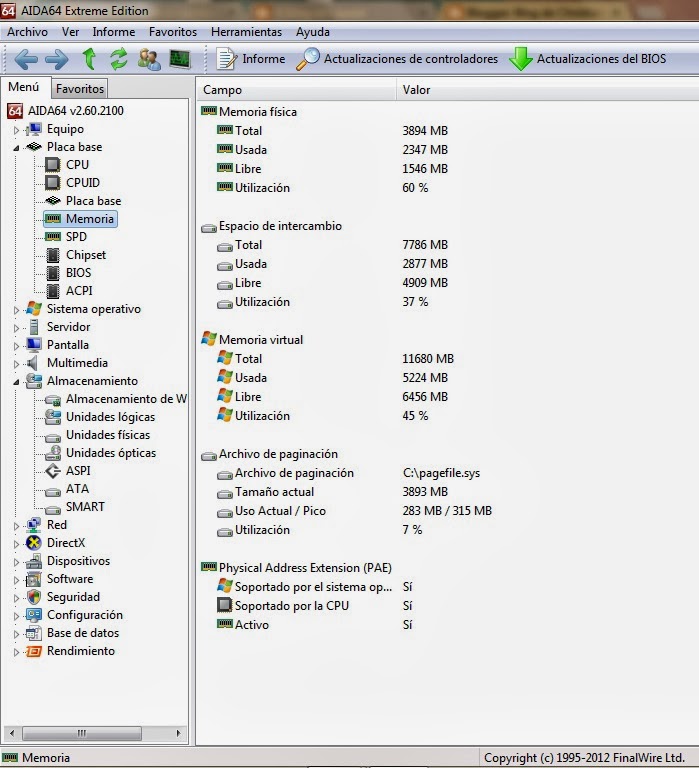Viewport: 699px width, 768px height.
Task: Select the C:\pagefile.sys value
Action: (441, 473)
